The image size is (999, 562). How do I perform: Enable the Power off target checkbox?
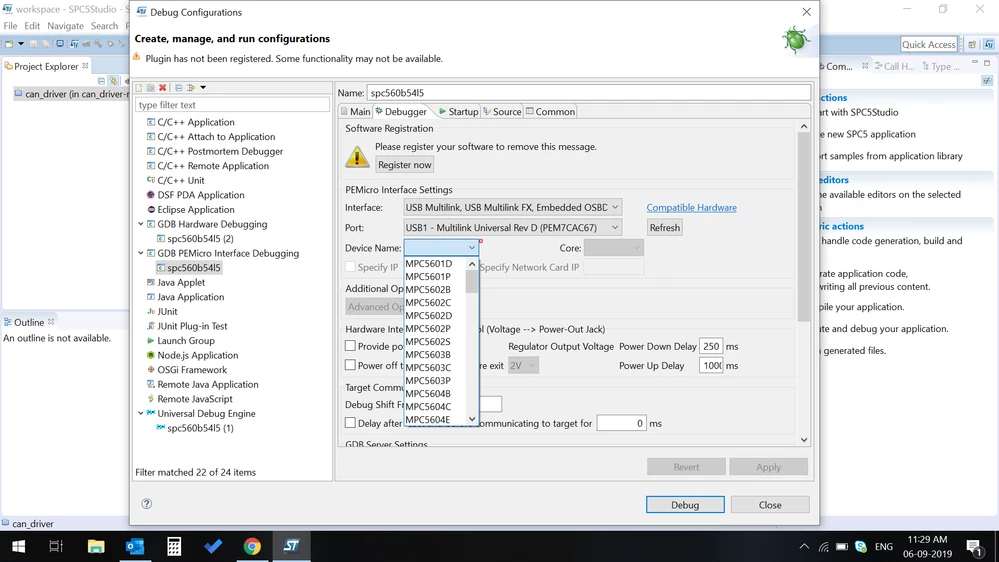(x=350, y=365)
